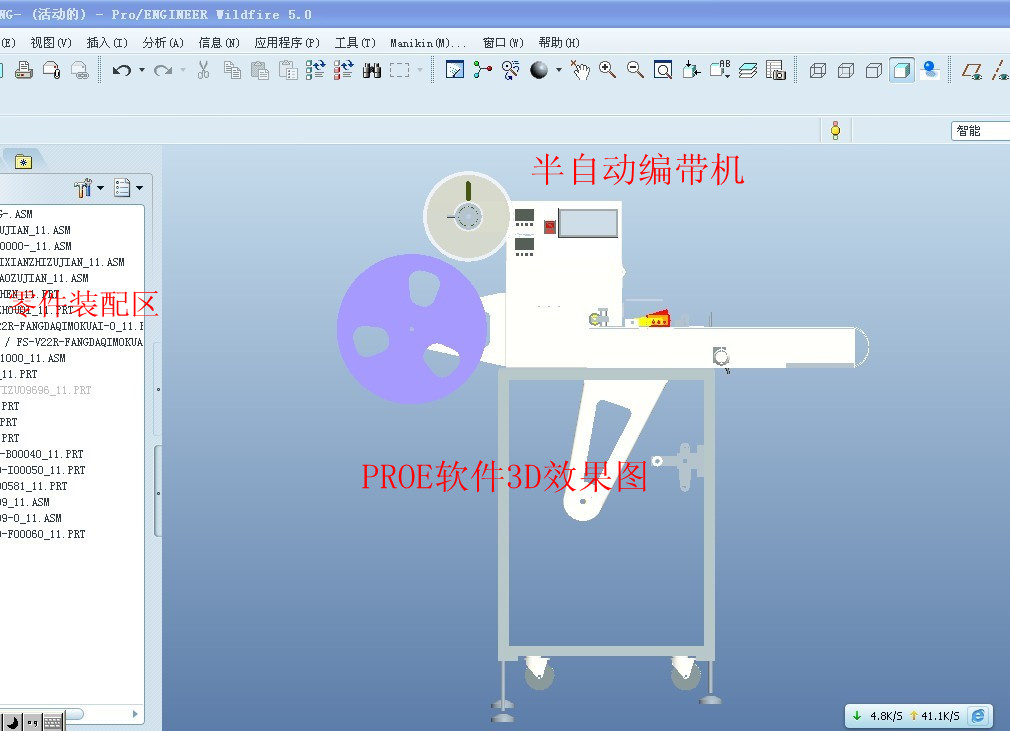Select UJIAN_11.ASM in the model tree
The image size is (1010, 731).
coord(35,230)
